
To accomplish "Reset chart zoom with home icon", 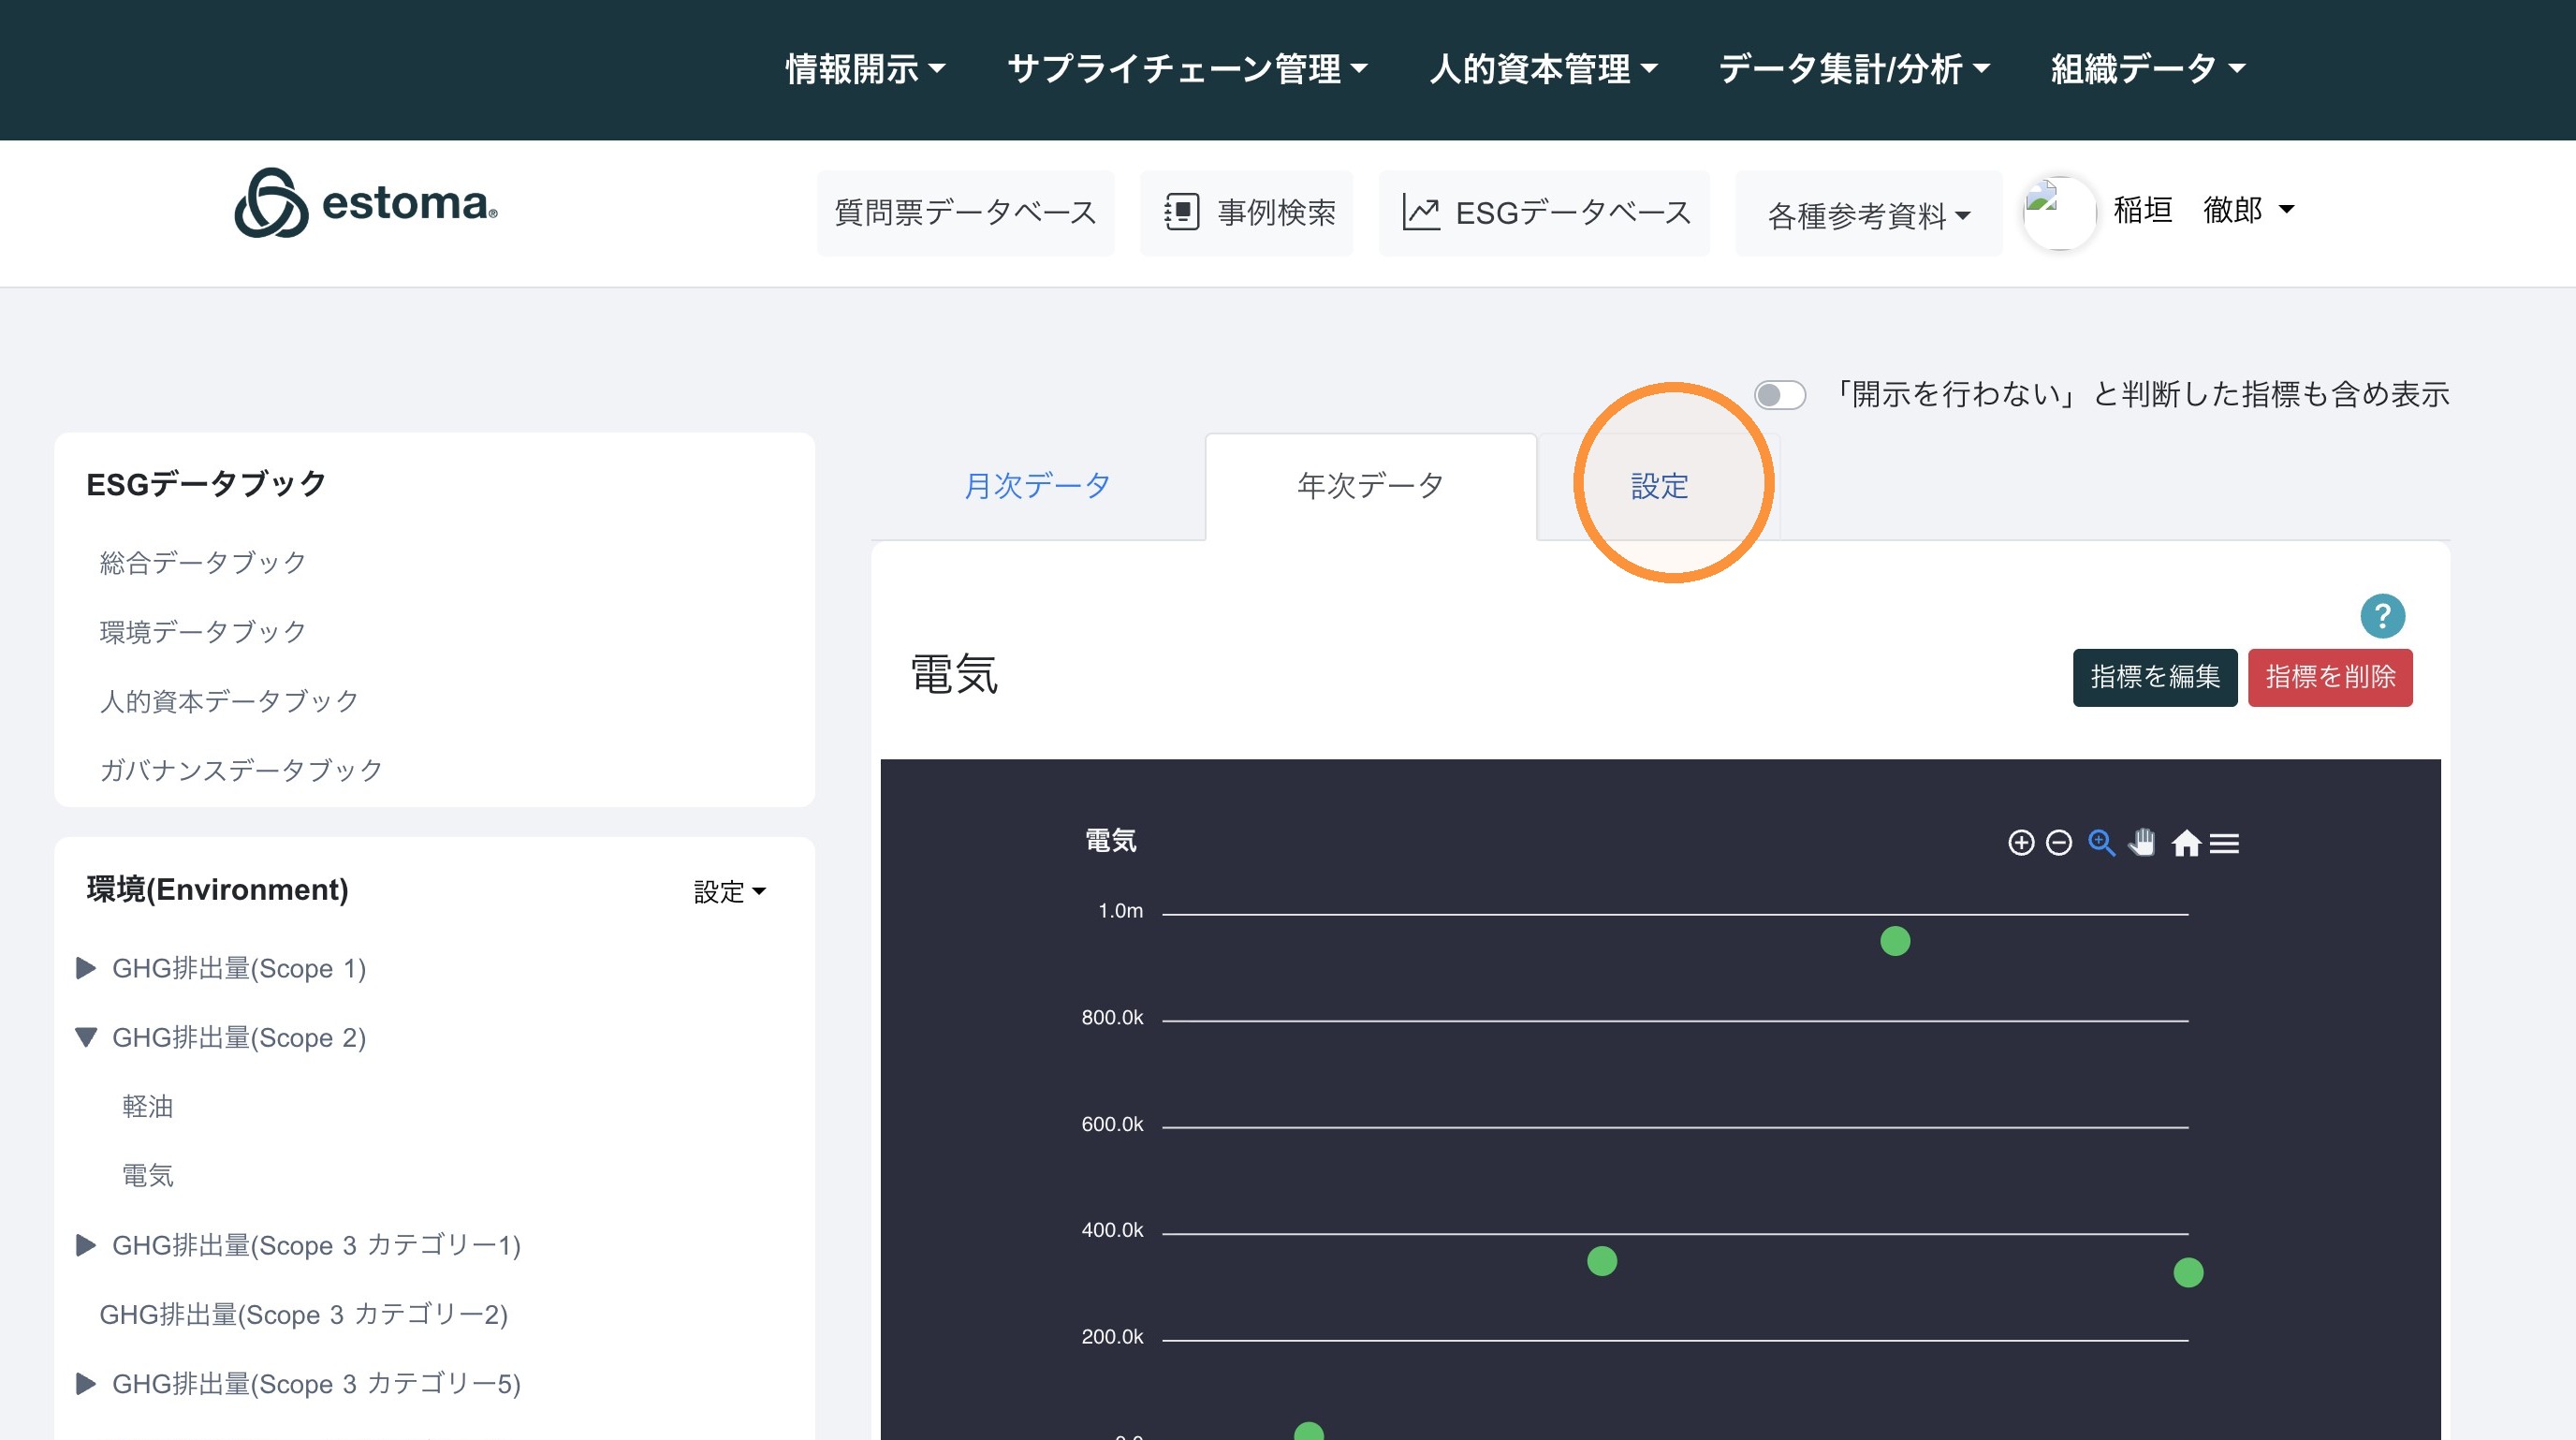I will (x=2186, y=843).
